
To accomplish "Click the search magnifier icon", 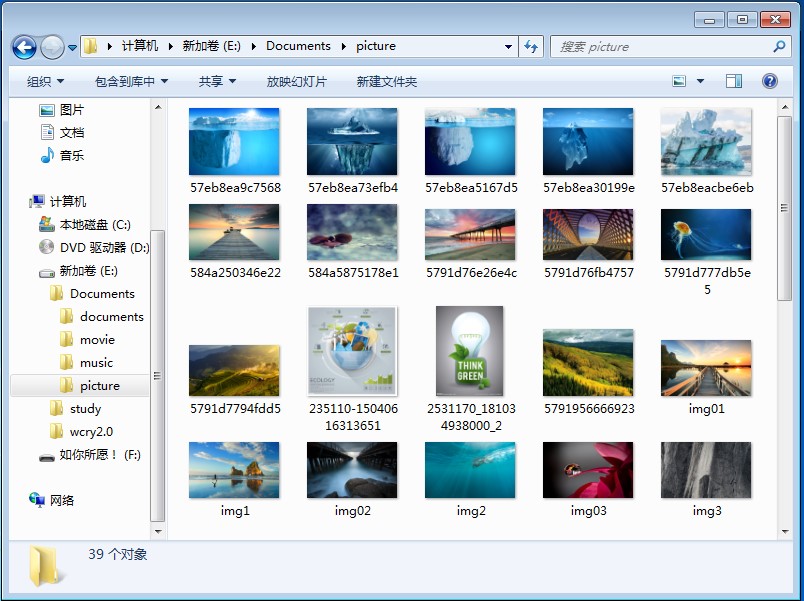I will point(779,46).
